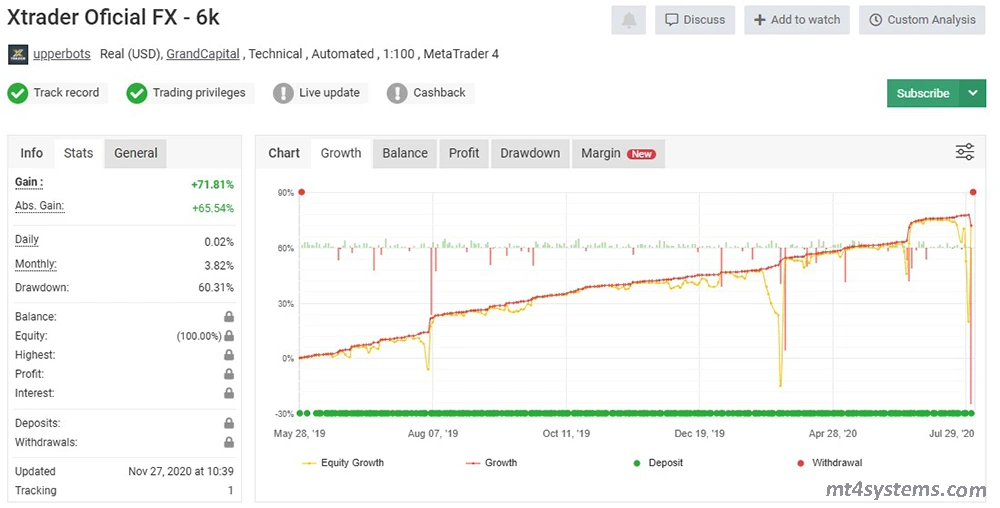Image resolution: width=1000 pixels, height=508 pixels.
Task: Open the Discuss button
Action: pos(695,20)
